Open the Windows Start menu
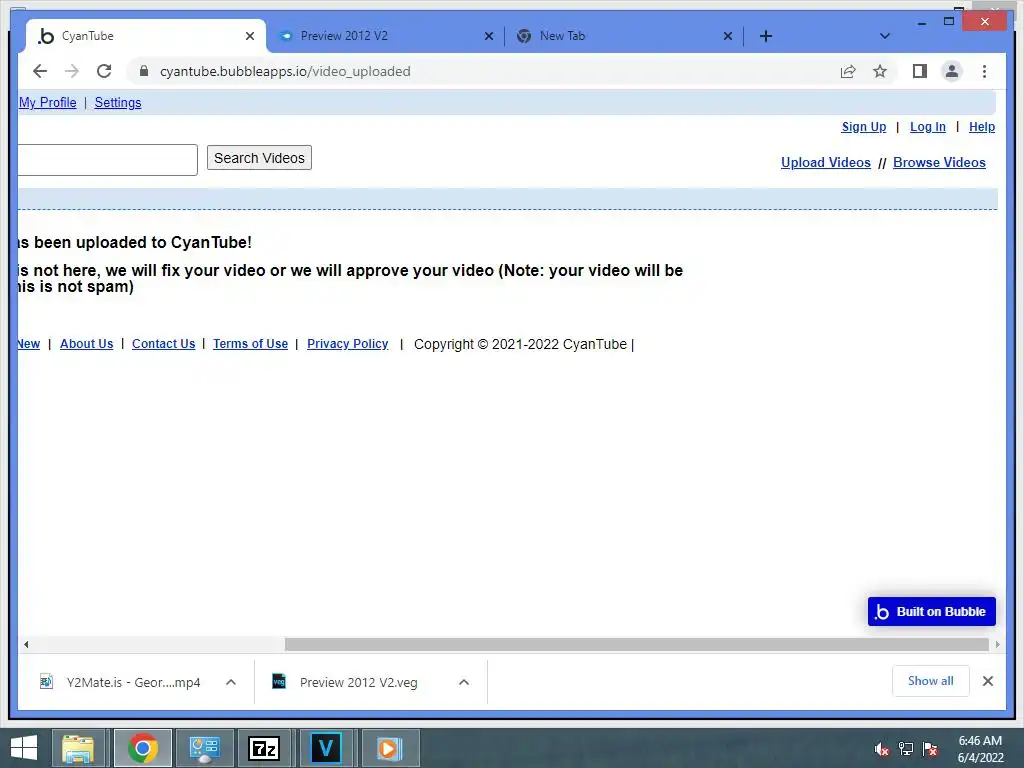Viewport: 1024px width, 768px height. tap(24, 748)
